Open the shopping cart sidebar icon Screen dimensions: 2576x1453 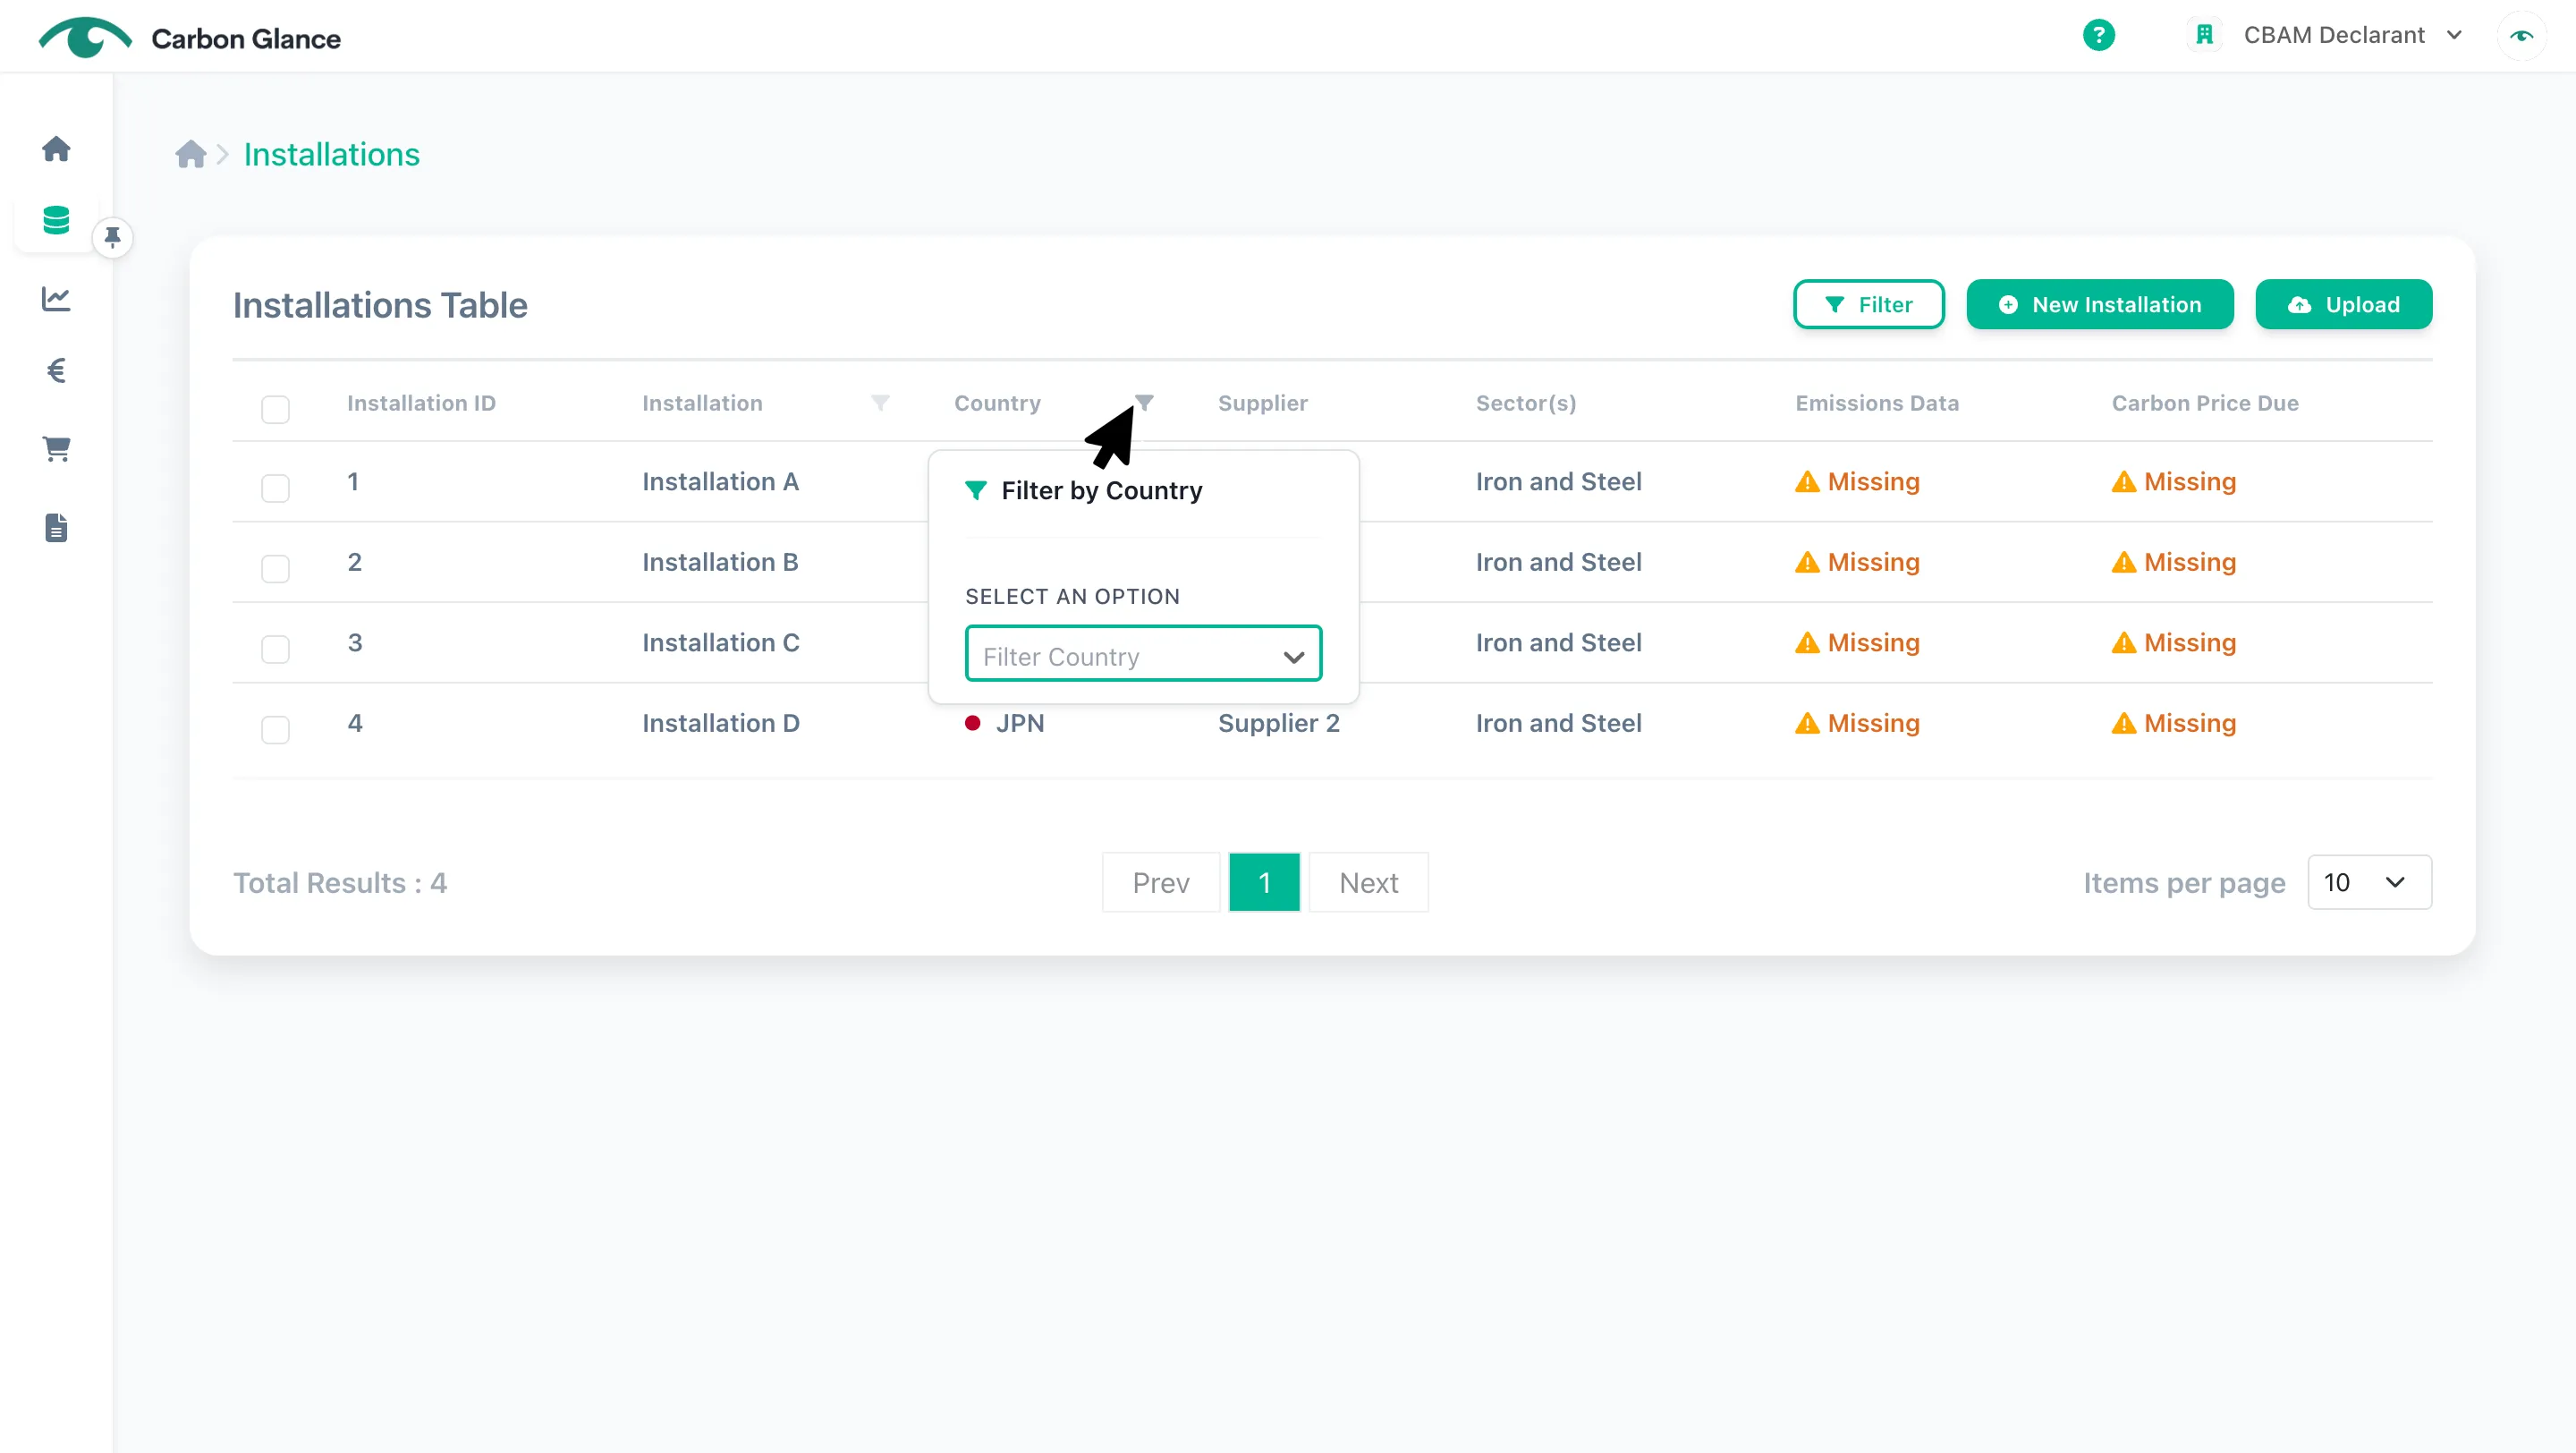[56, 449]
